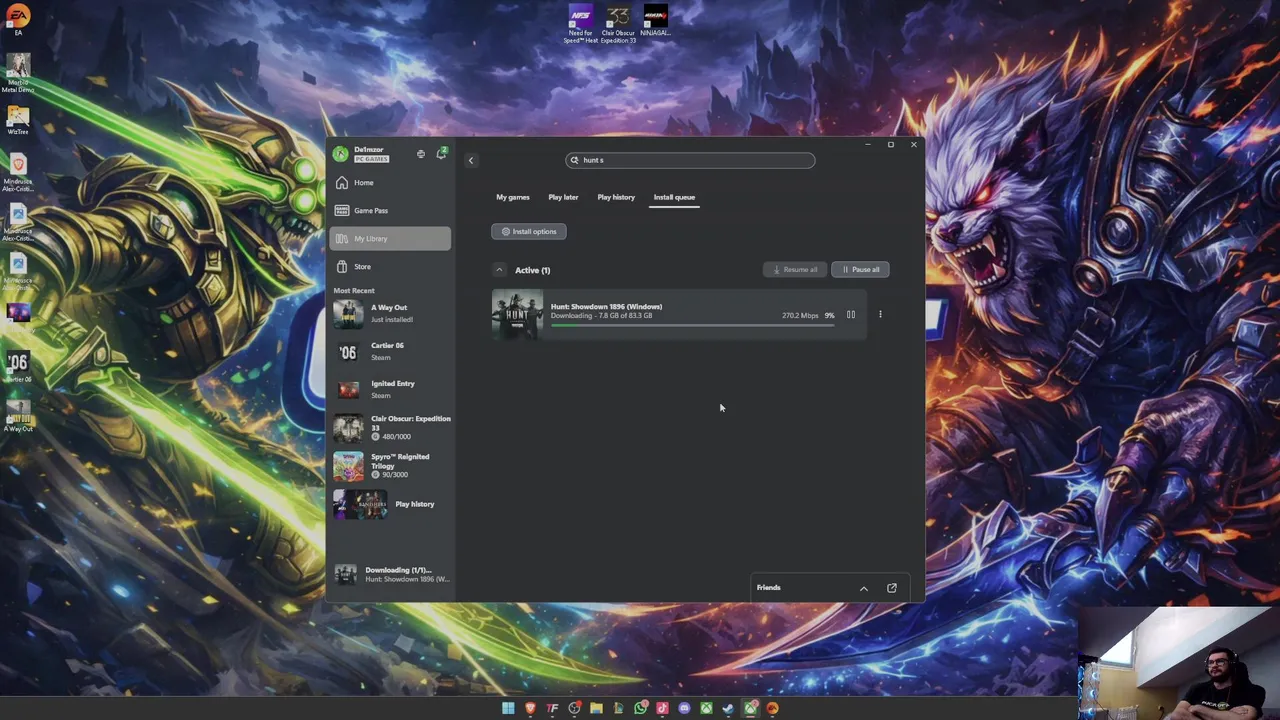The height and width of the screenshot is (720, 1280).
Task: Switch to the My games tab
Action: (x=513, y=197)
